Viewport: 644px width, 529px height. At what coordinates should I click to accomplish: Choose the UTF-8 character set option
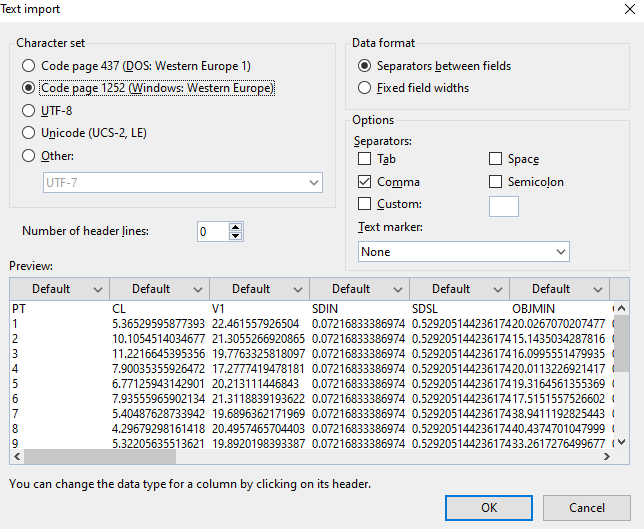pyautogui.click(x=30, y=110)
